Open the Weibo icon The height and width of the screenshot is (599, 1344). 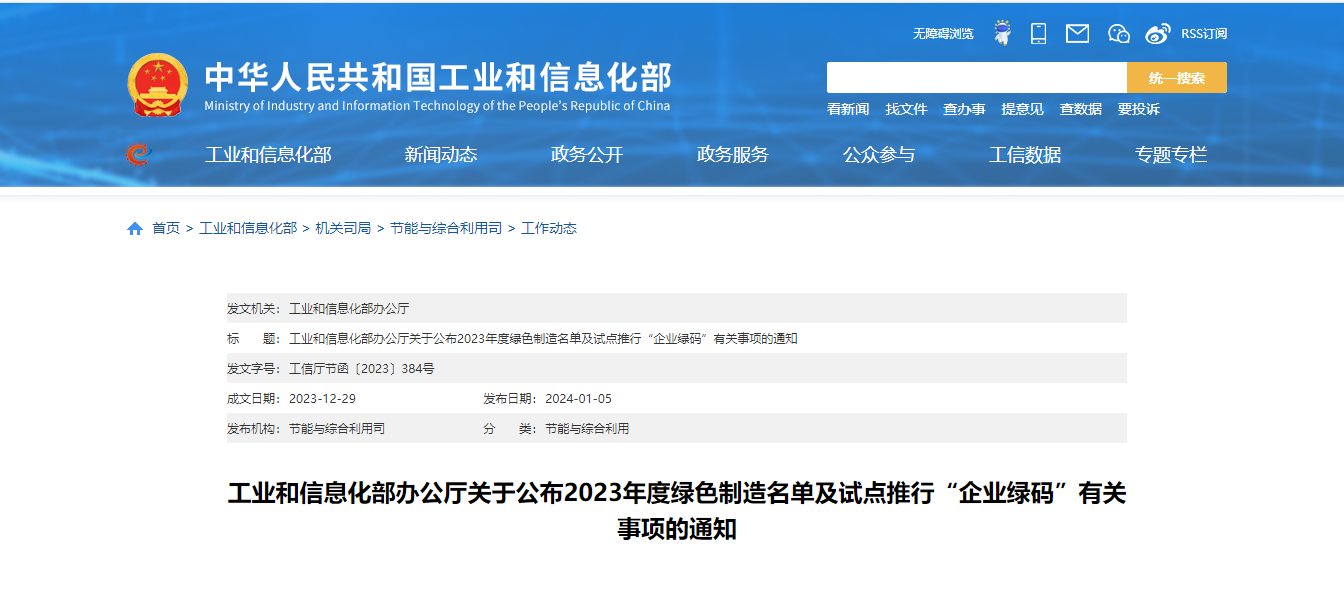pyautogui.click(x=1157, y=33)
